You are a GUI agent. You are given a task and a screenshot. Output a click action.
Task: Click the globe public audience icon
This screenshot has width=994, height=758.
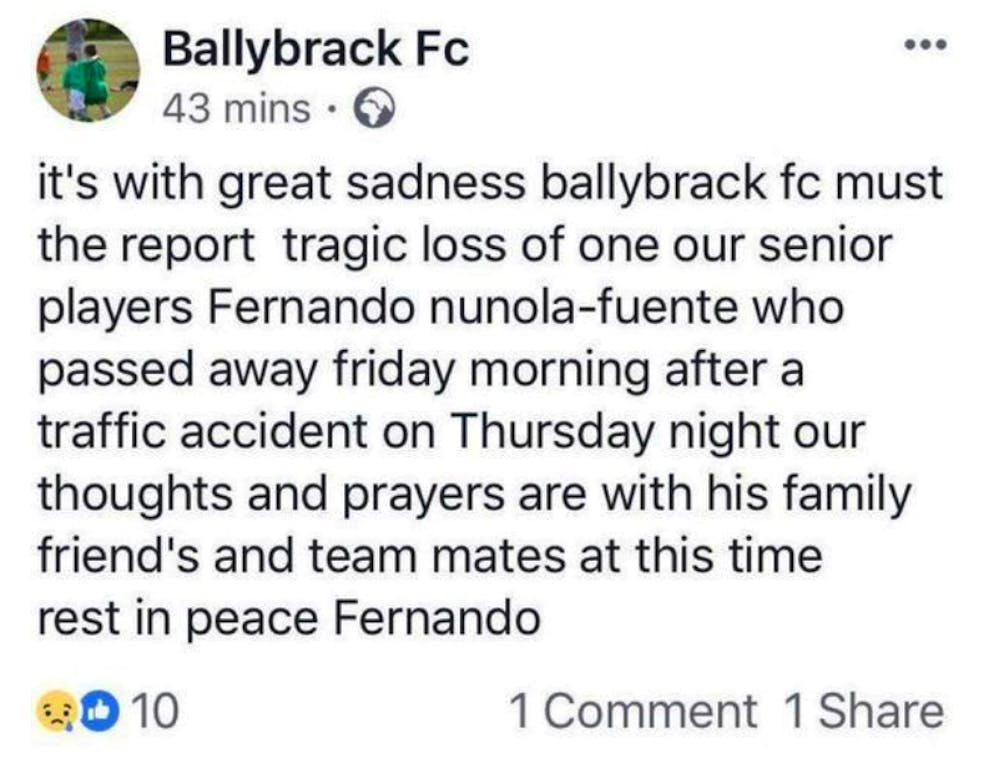point(373,109)
